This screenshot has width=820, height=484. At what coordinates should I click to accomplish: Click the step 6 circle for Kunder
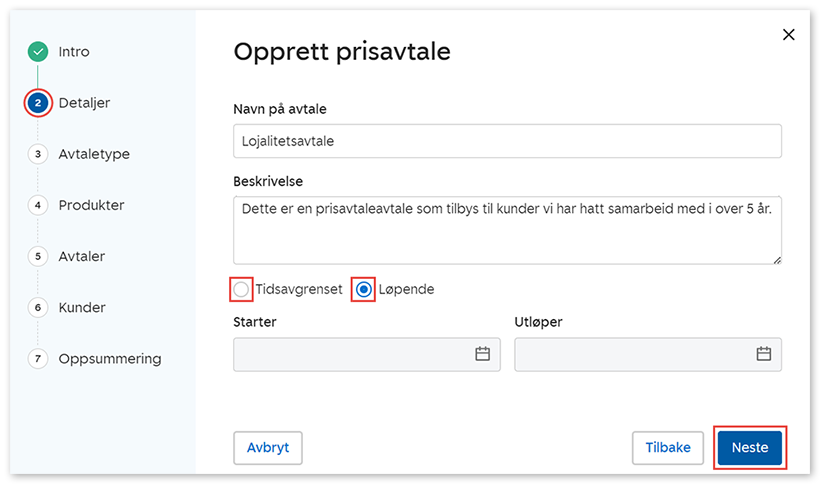click(x=38, y=307)
